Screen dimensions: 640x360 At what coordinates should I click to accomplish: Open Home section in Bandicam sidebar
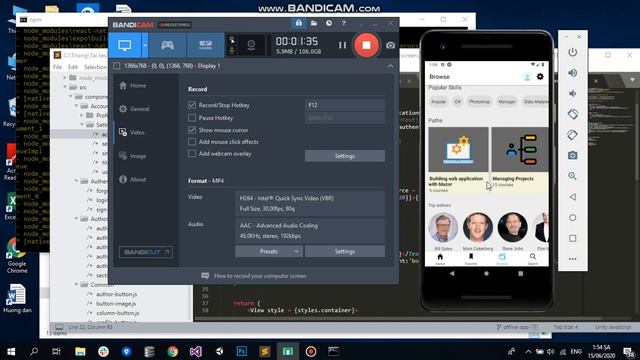pyautogui.click(x=133, y=85)
